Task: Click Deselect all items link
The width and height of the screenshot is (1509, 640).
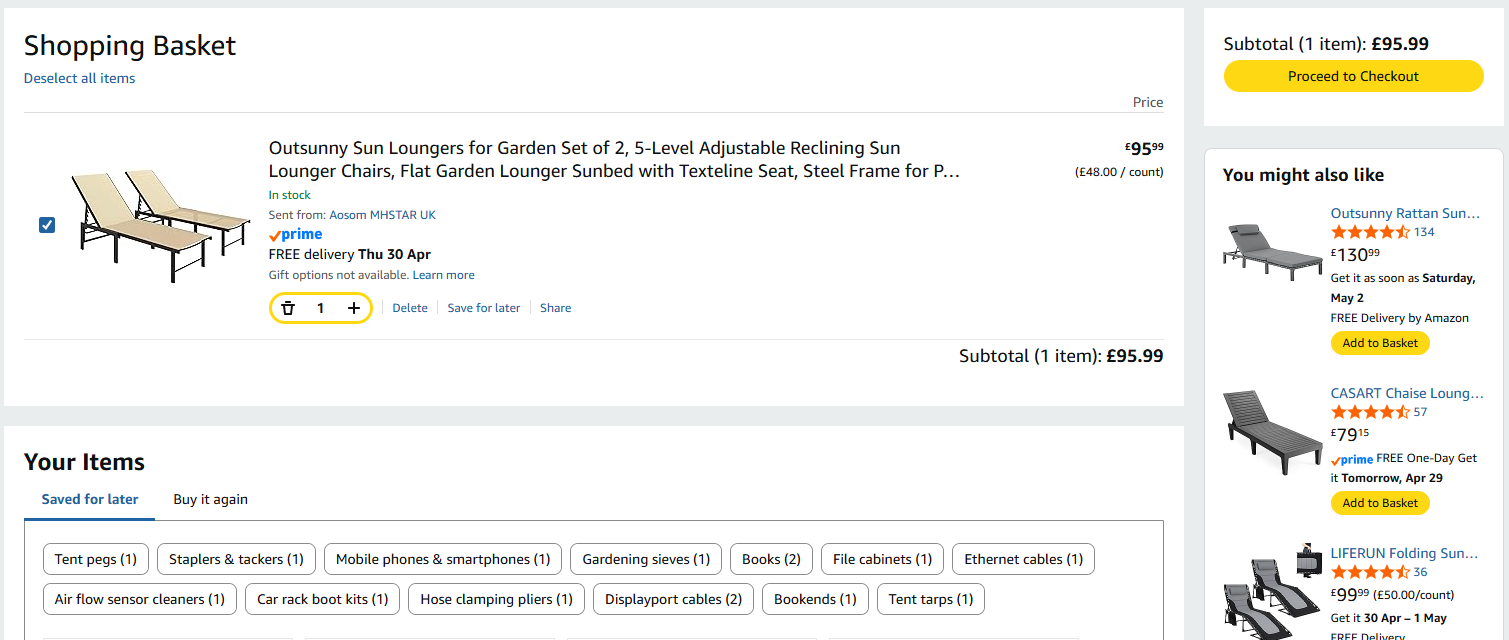Action: (79, 78)
